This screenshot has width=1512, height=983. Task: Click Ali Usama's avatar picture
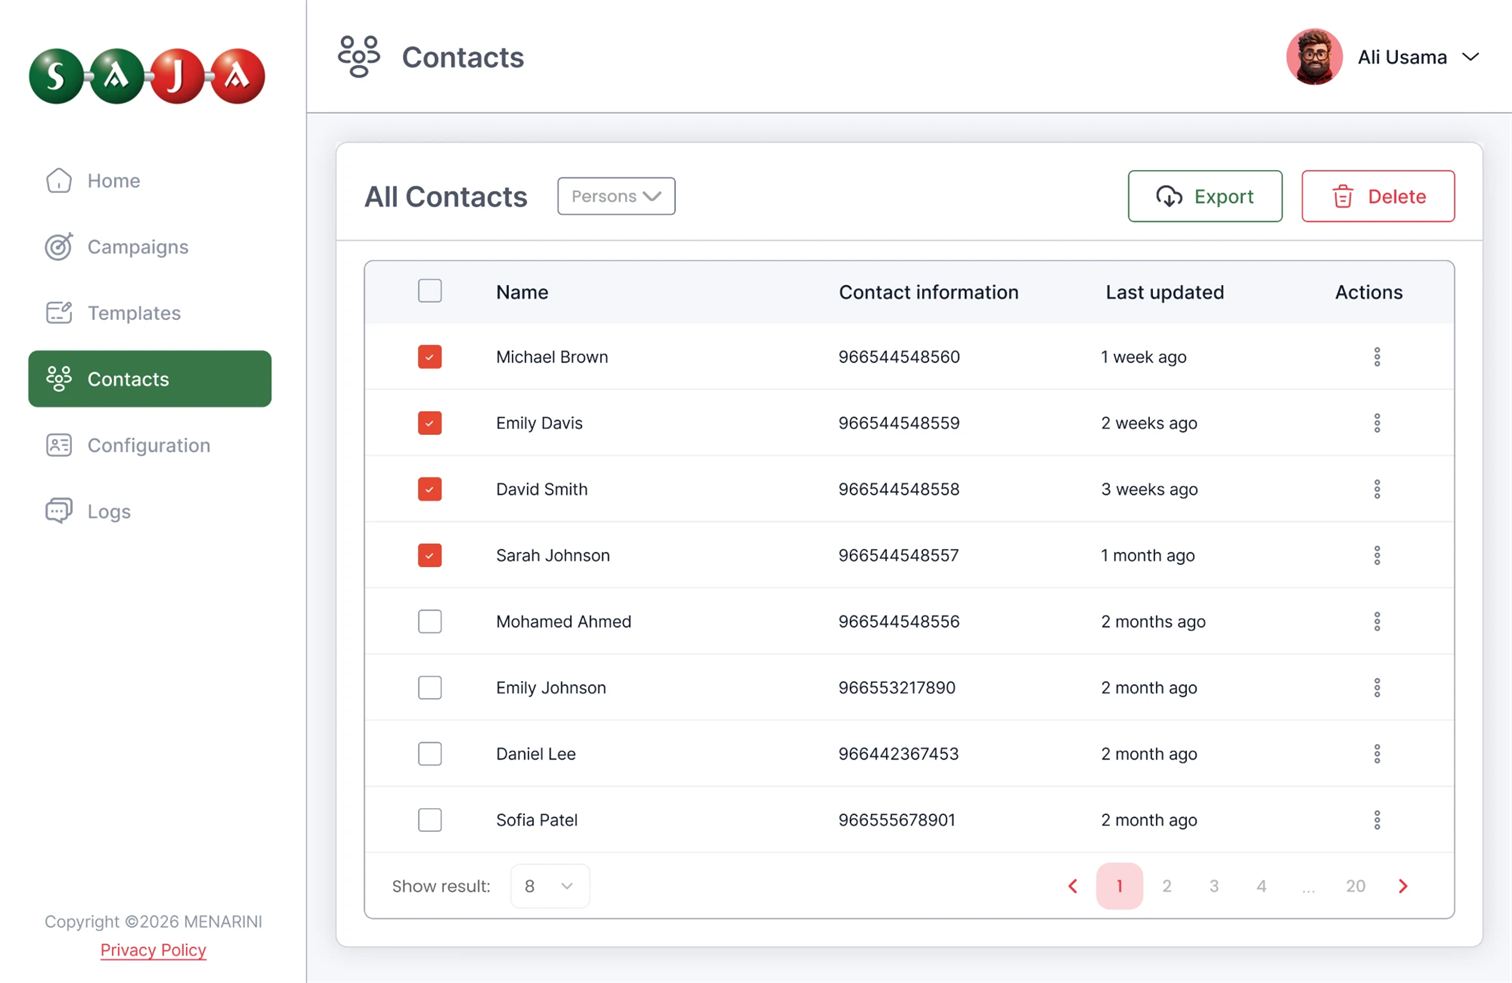pos(1314,57)
